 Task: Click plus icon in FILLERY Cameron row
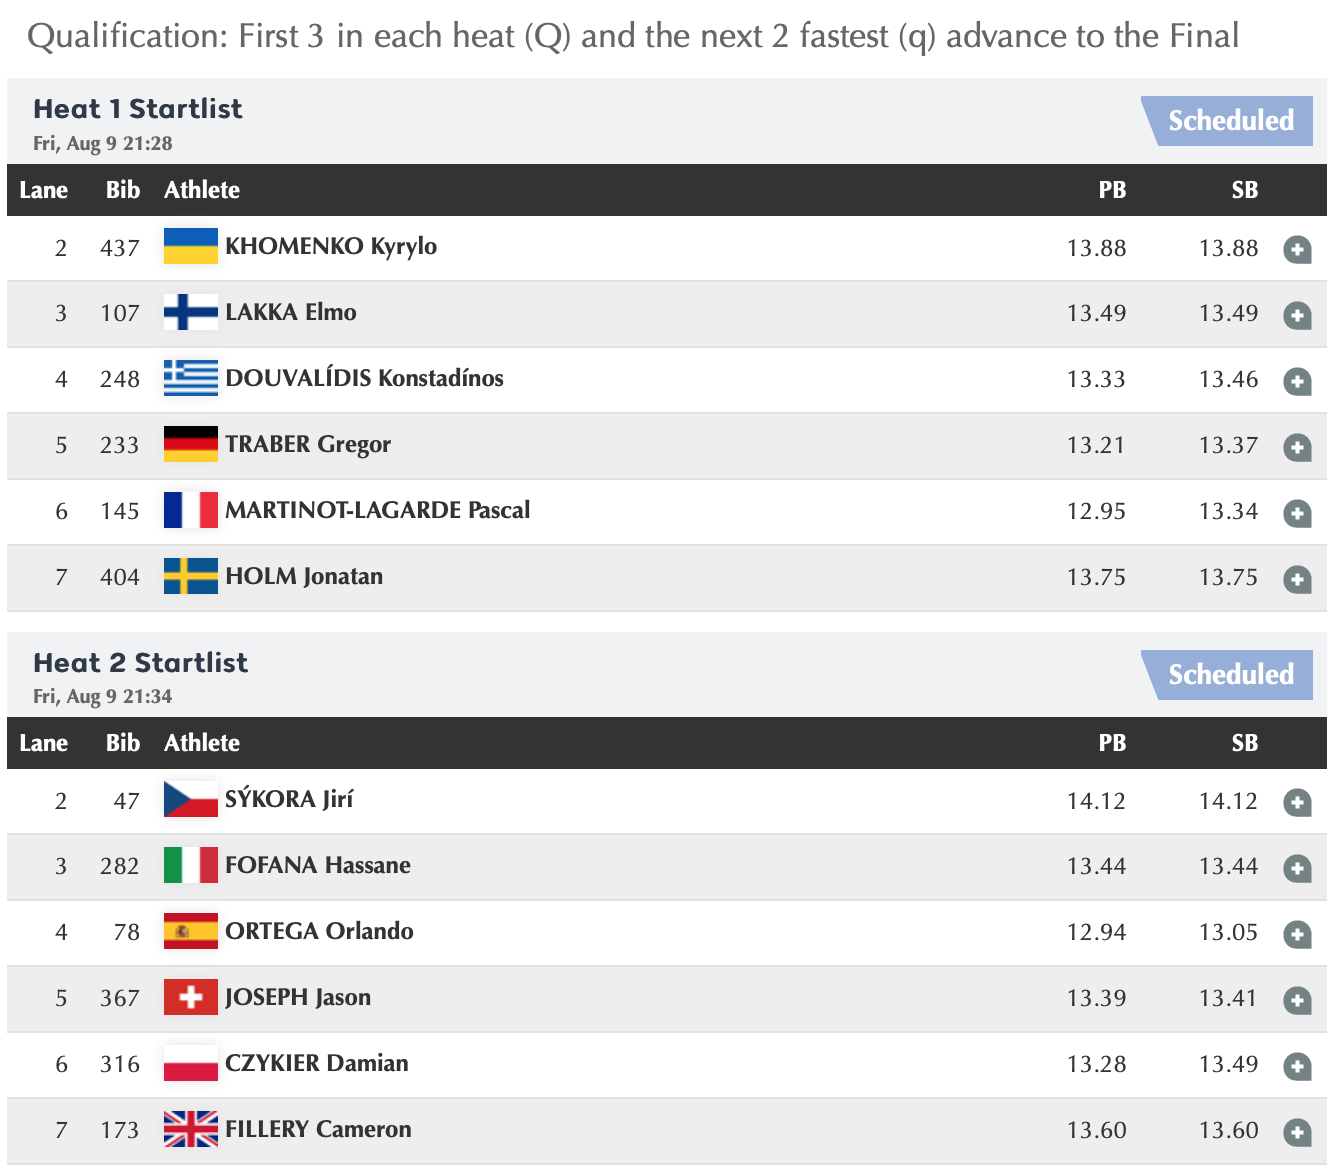[x=1297, y=1132]
